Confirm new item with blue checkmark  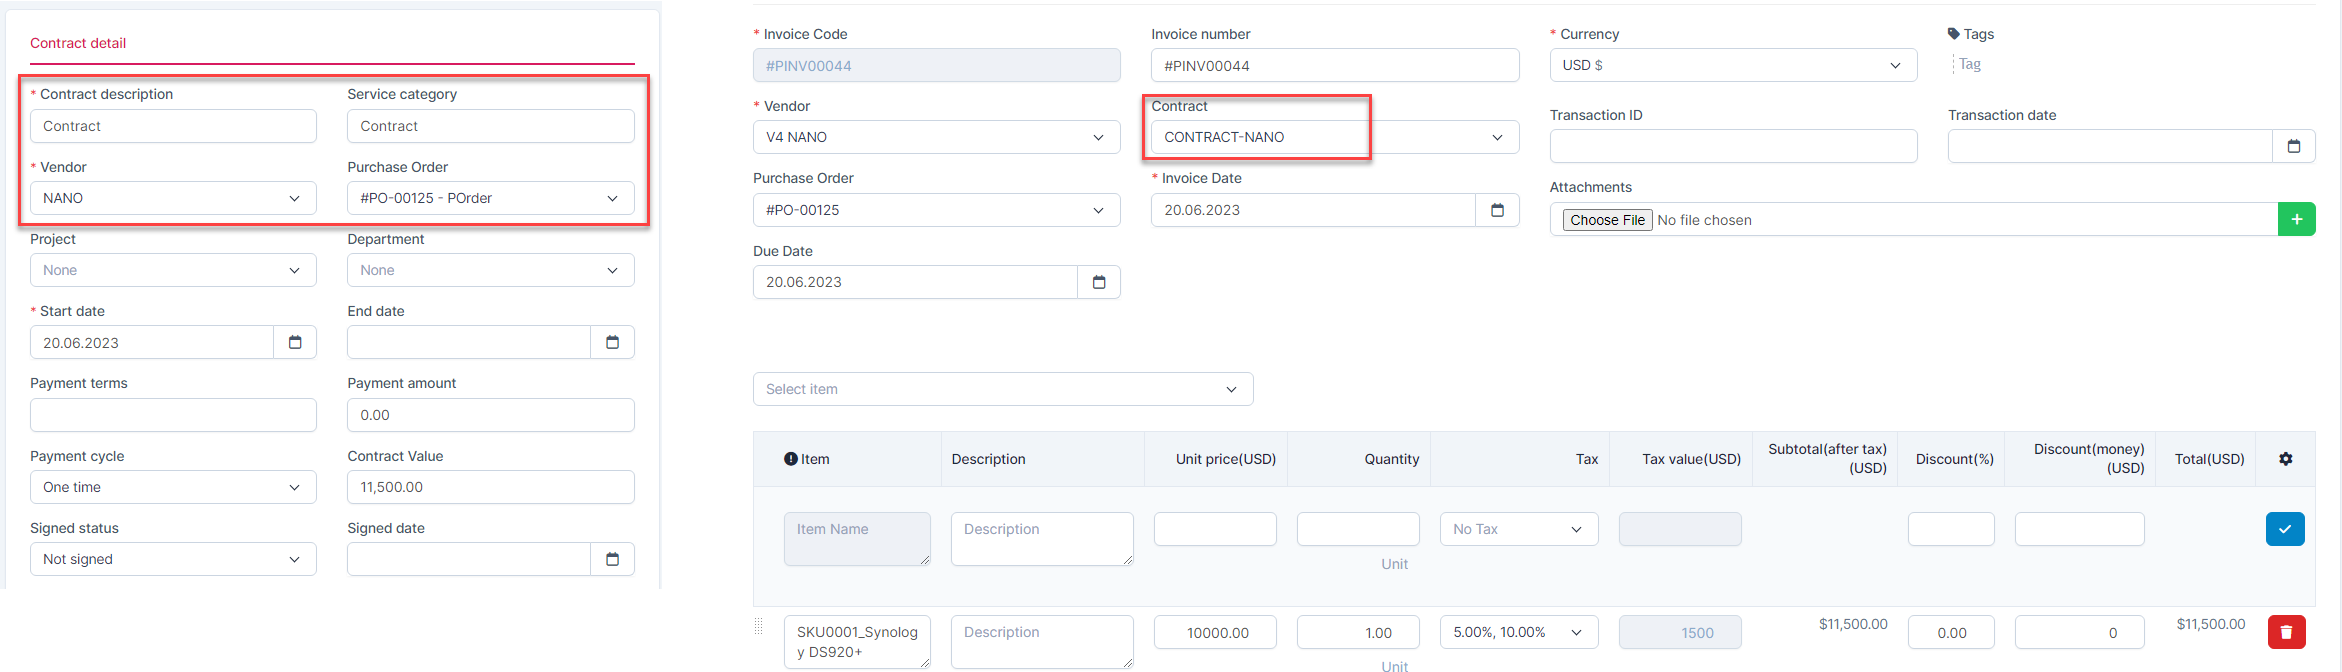coord(2285,529)
